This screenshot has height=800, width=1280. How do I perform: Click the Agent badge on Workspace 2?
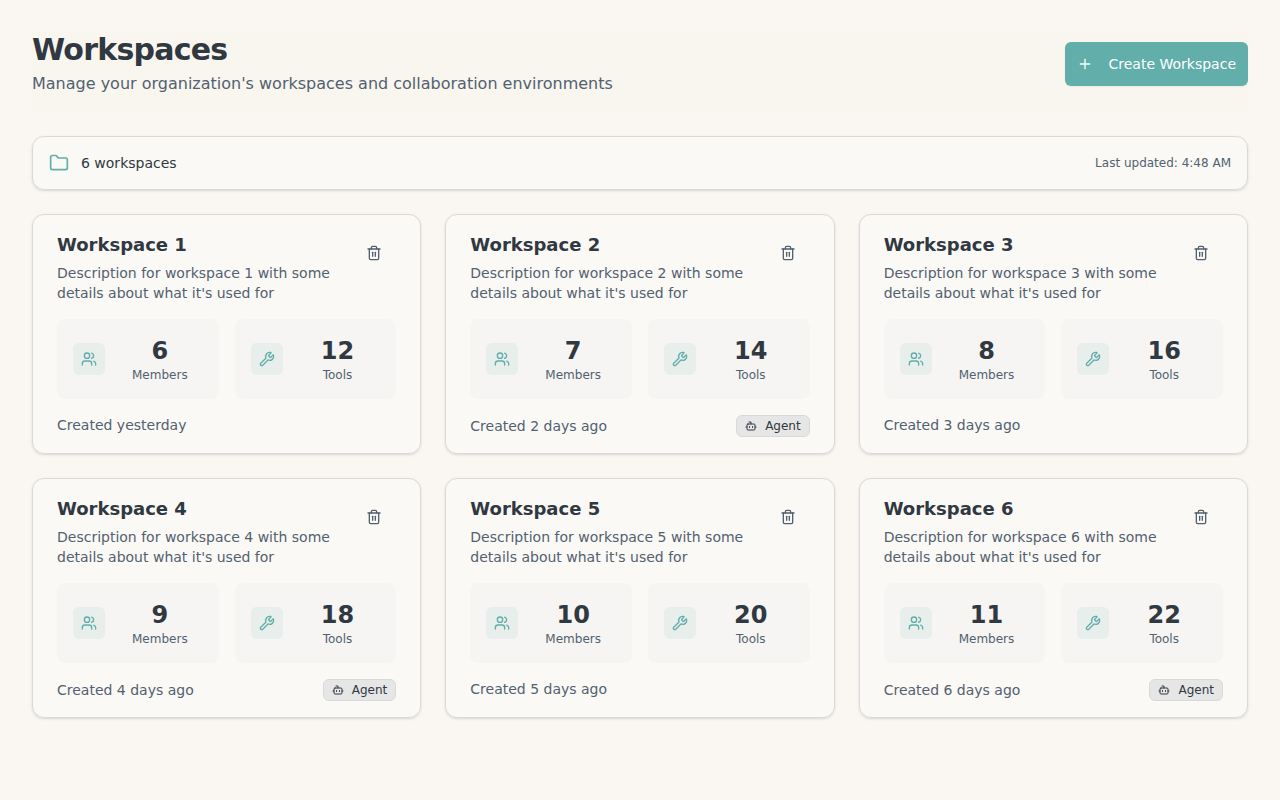772,425
